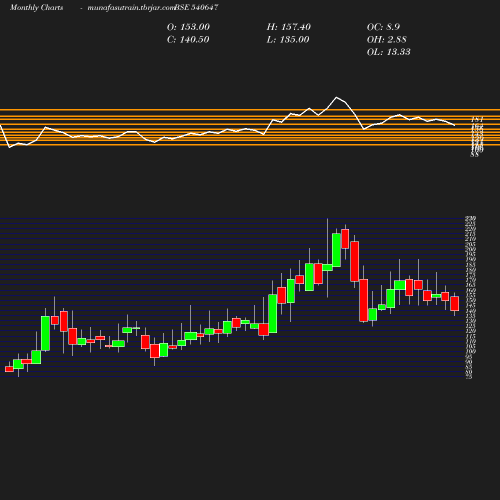Screen dimensions: 500x500
Task: Click the munafasutra.com watermark text
Action: tap(131, 8)
